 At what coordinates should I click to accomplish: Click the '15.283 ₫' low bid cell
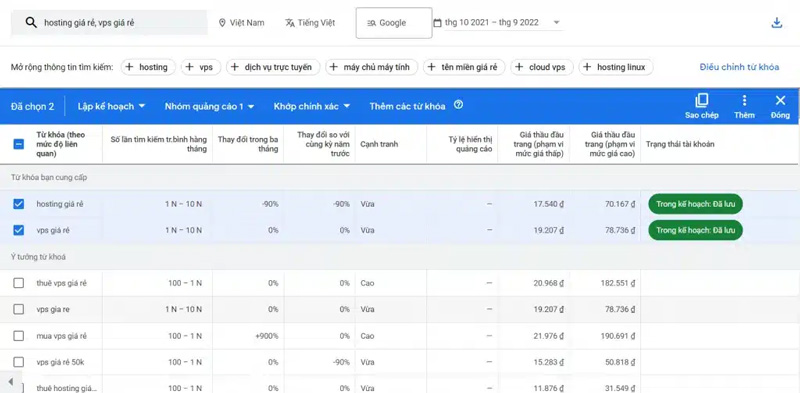pos(548,362)
